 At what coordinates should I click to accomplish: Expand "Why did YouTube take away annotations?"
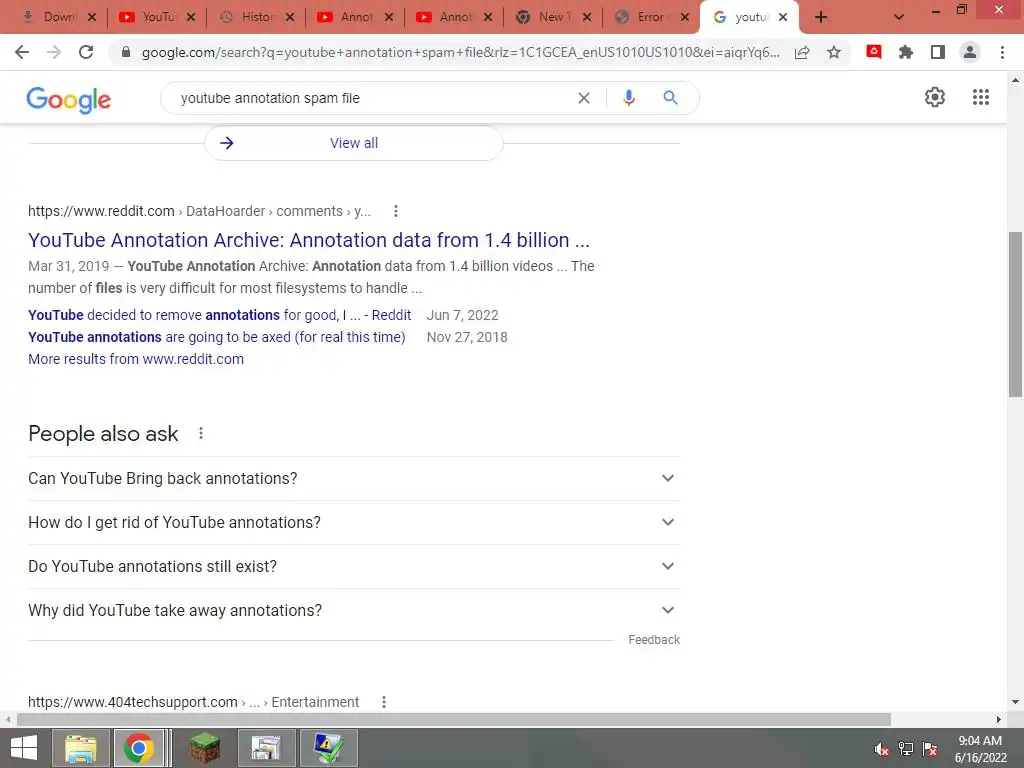pyautogui.click(x=354, y=611)
